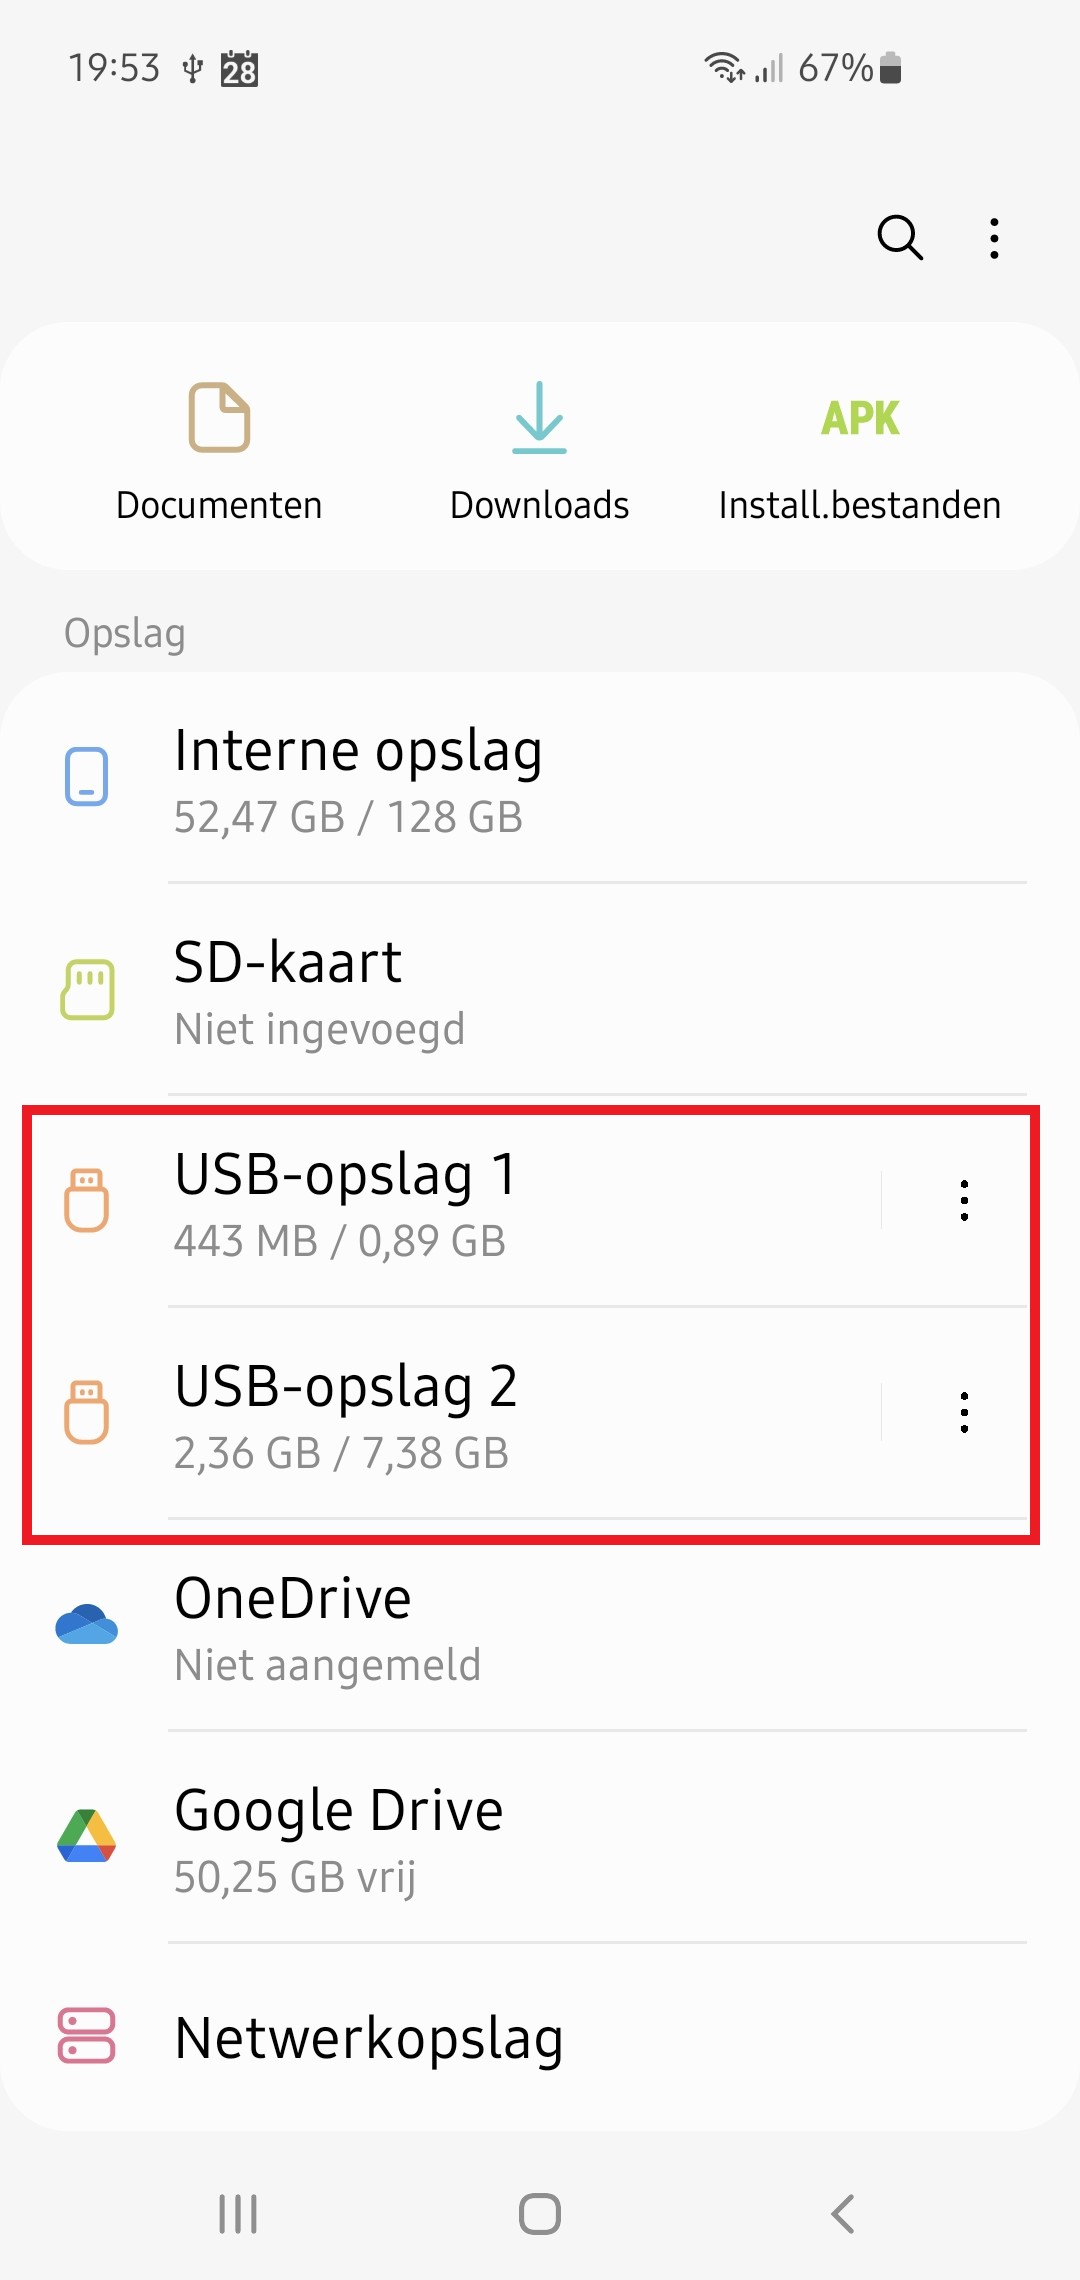Image resolution: width=1080 pixels, height=2280 pixels.
Task: Tap the SD-kaart icon
Action: 88,990
